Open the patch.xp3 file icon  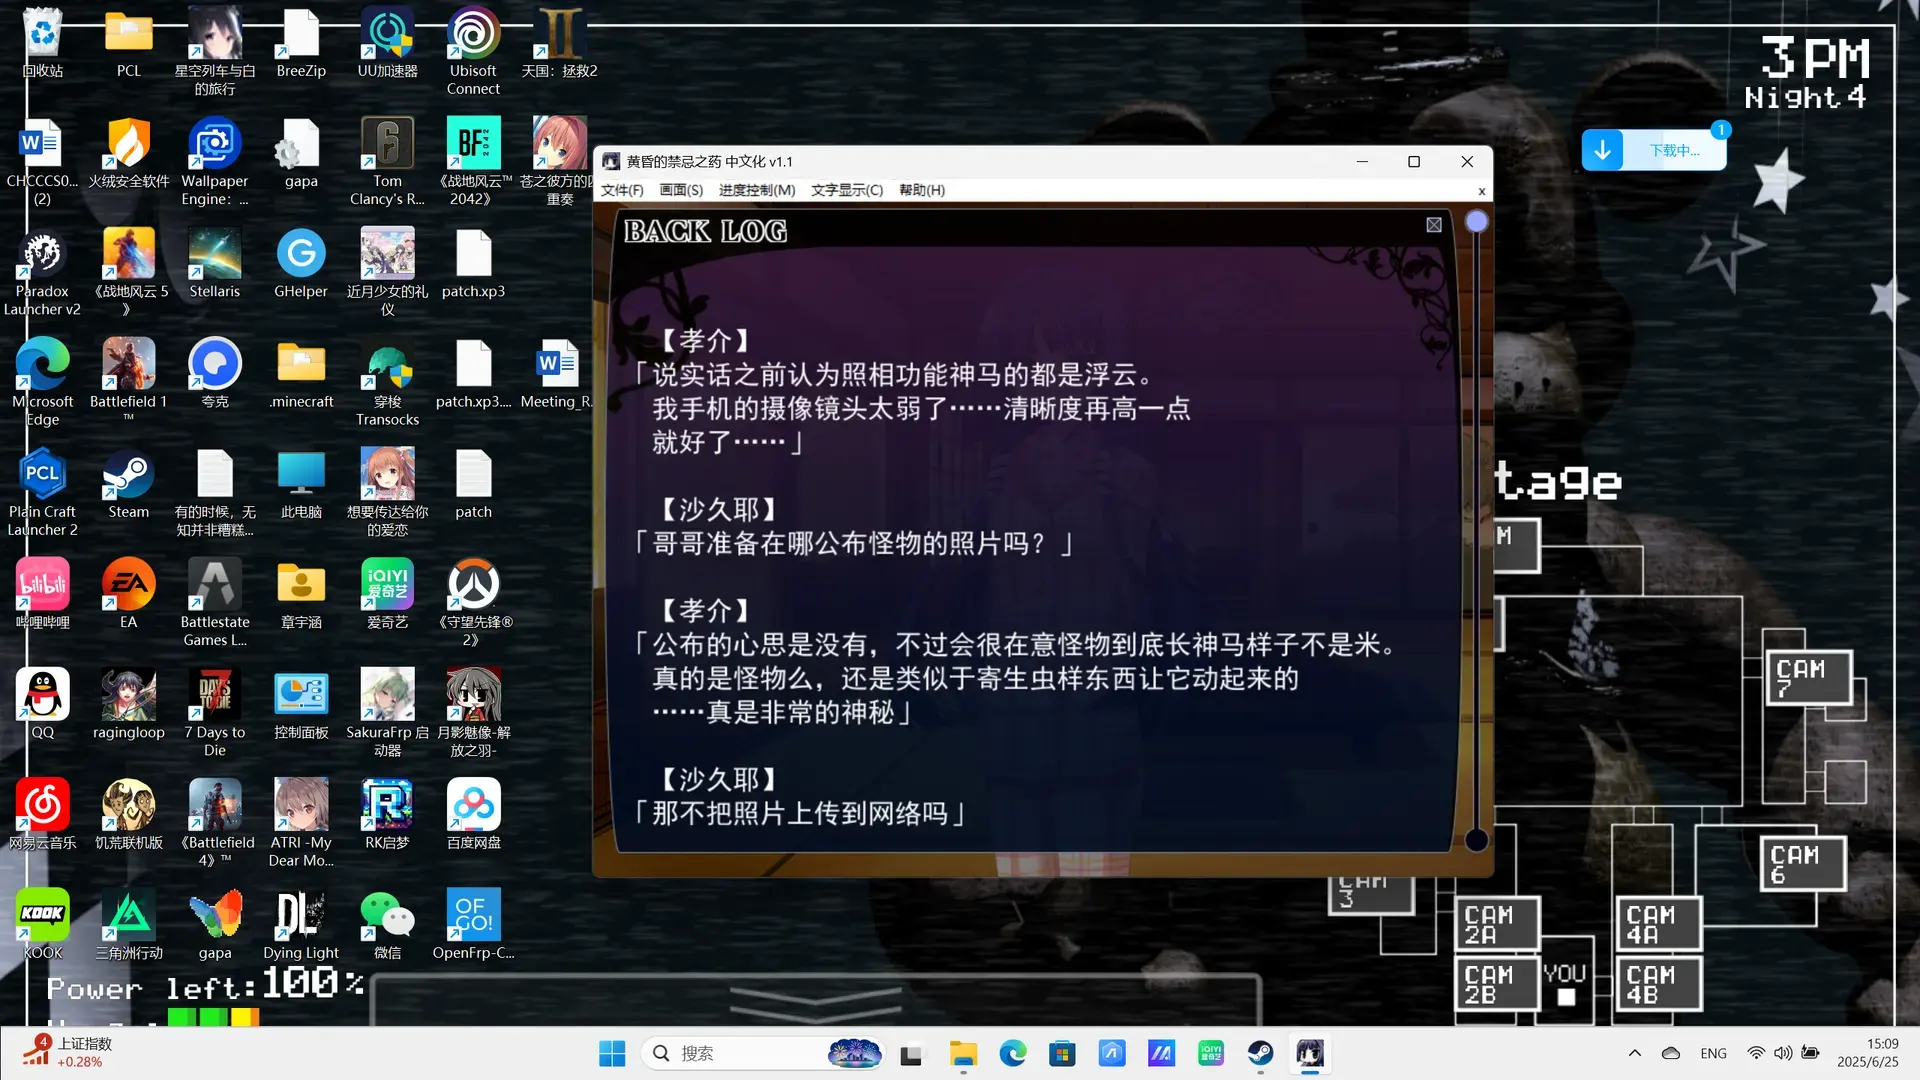point(473,264)
